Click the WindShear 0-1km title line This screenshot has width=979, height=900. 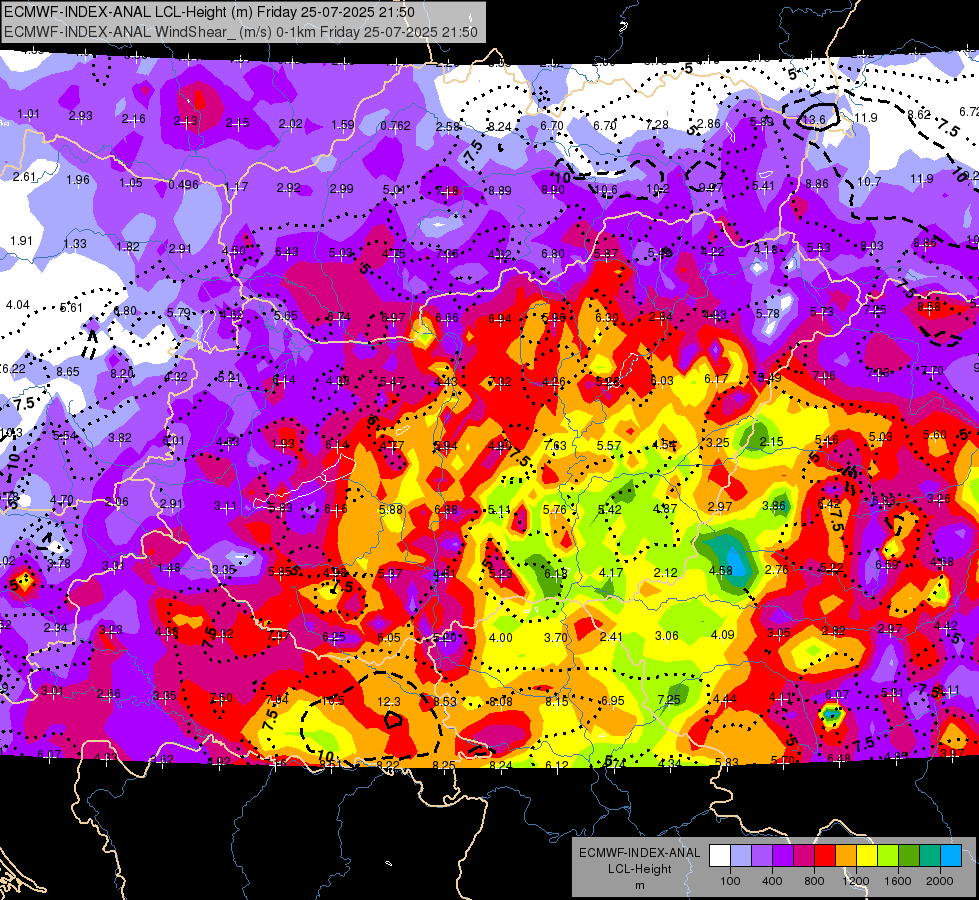click(x=241, y=32)
